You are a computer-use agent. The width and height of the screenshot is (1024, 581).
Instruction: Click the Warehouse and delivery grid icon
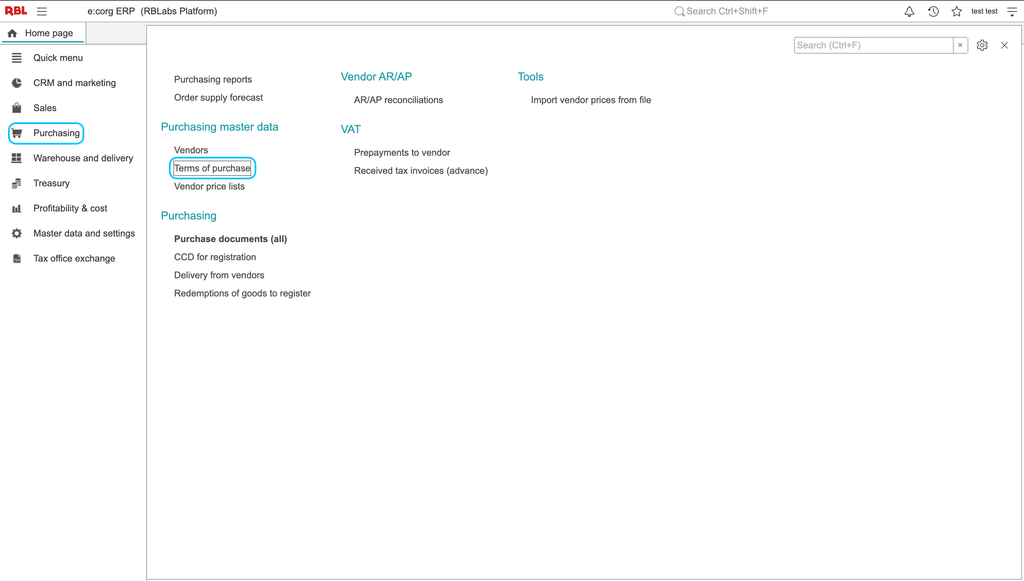pos(17,158)
